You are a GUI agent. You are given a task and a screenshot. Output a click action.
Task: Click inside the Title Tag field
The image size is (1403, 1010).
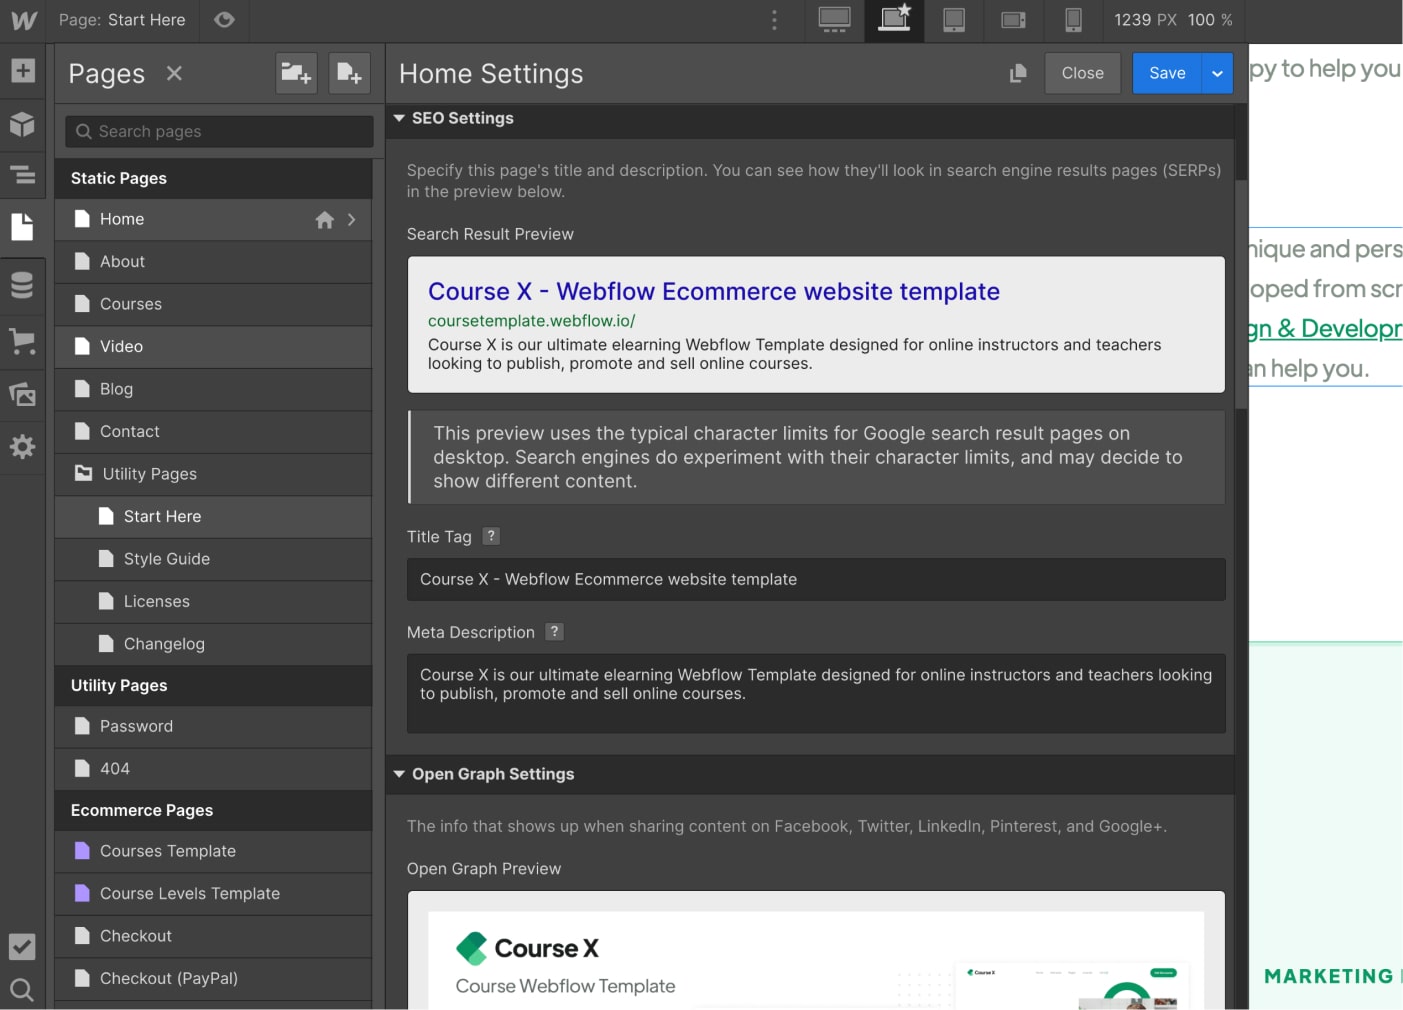(815, 579)
